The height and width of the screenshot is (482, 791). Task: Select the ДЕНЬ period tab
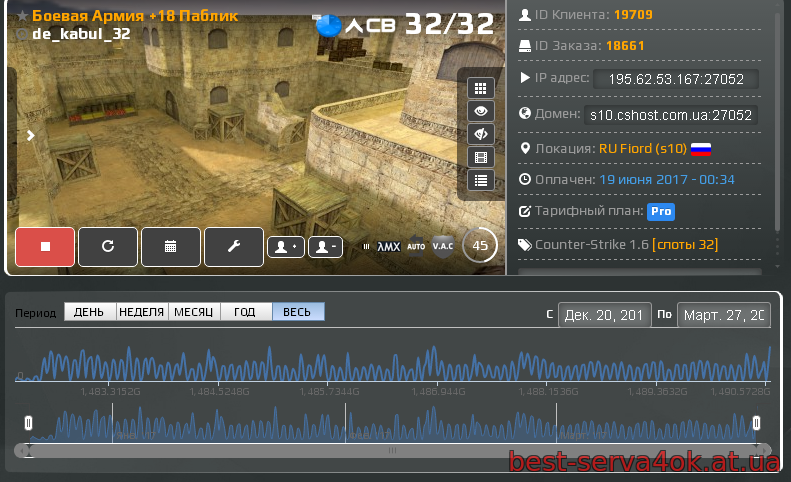(x=90, y=312)
